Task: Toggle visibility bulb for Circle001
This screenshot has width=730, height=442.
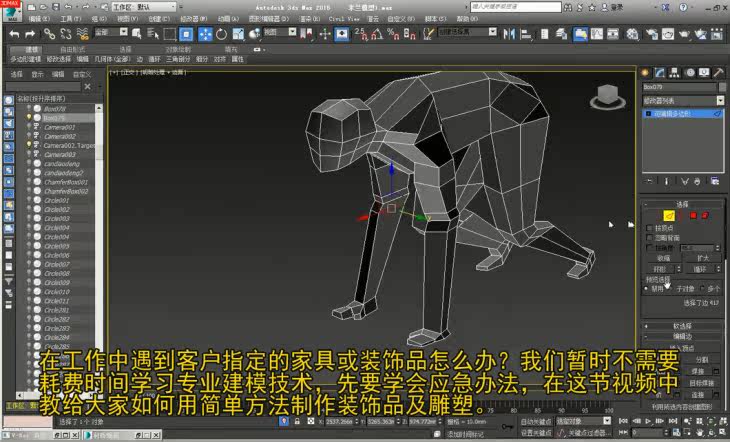Action: (29, 200)
